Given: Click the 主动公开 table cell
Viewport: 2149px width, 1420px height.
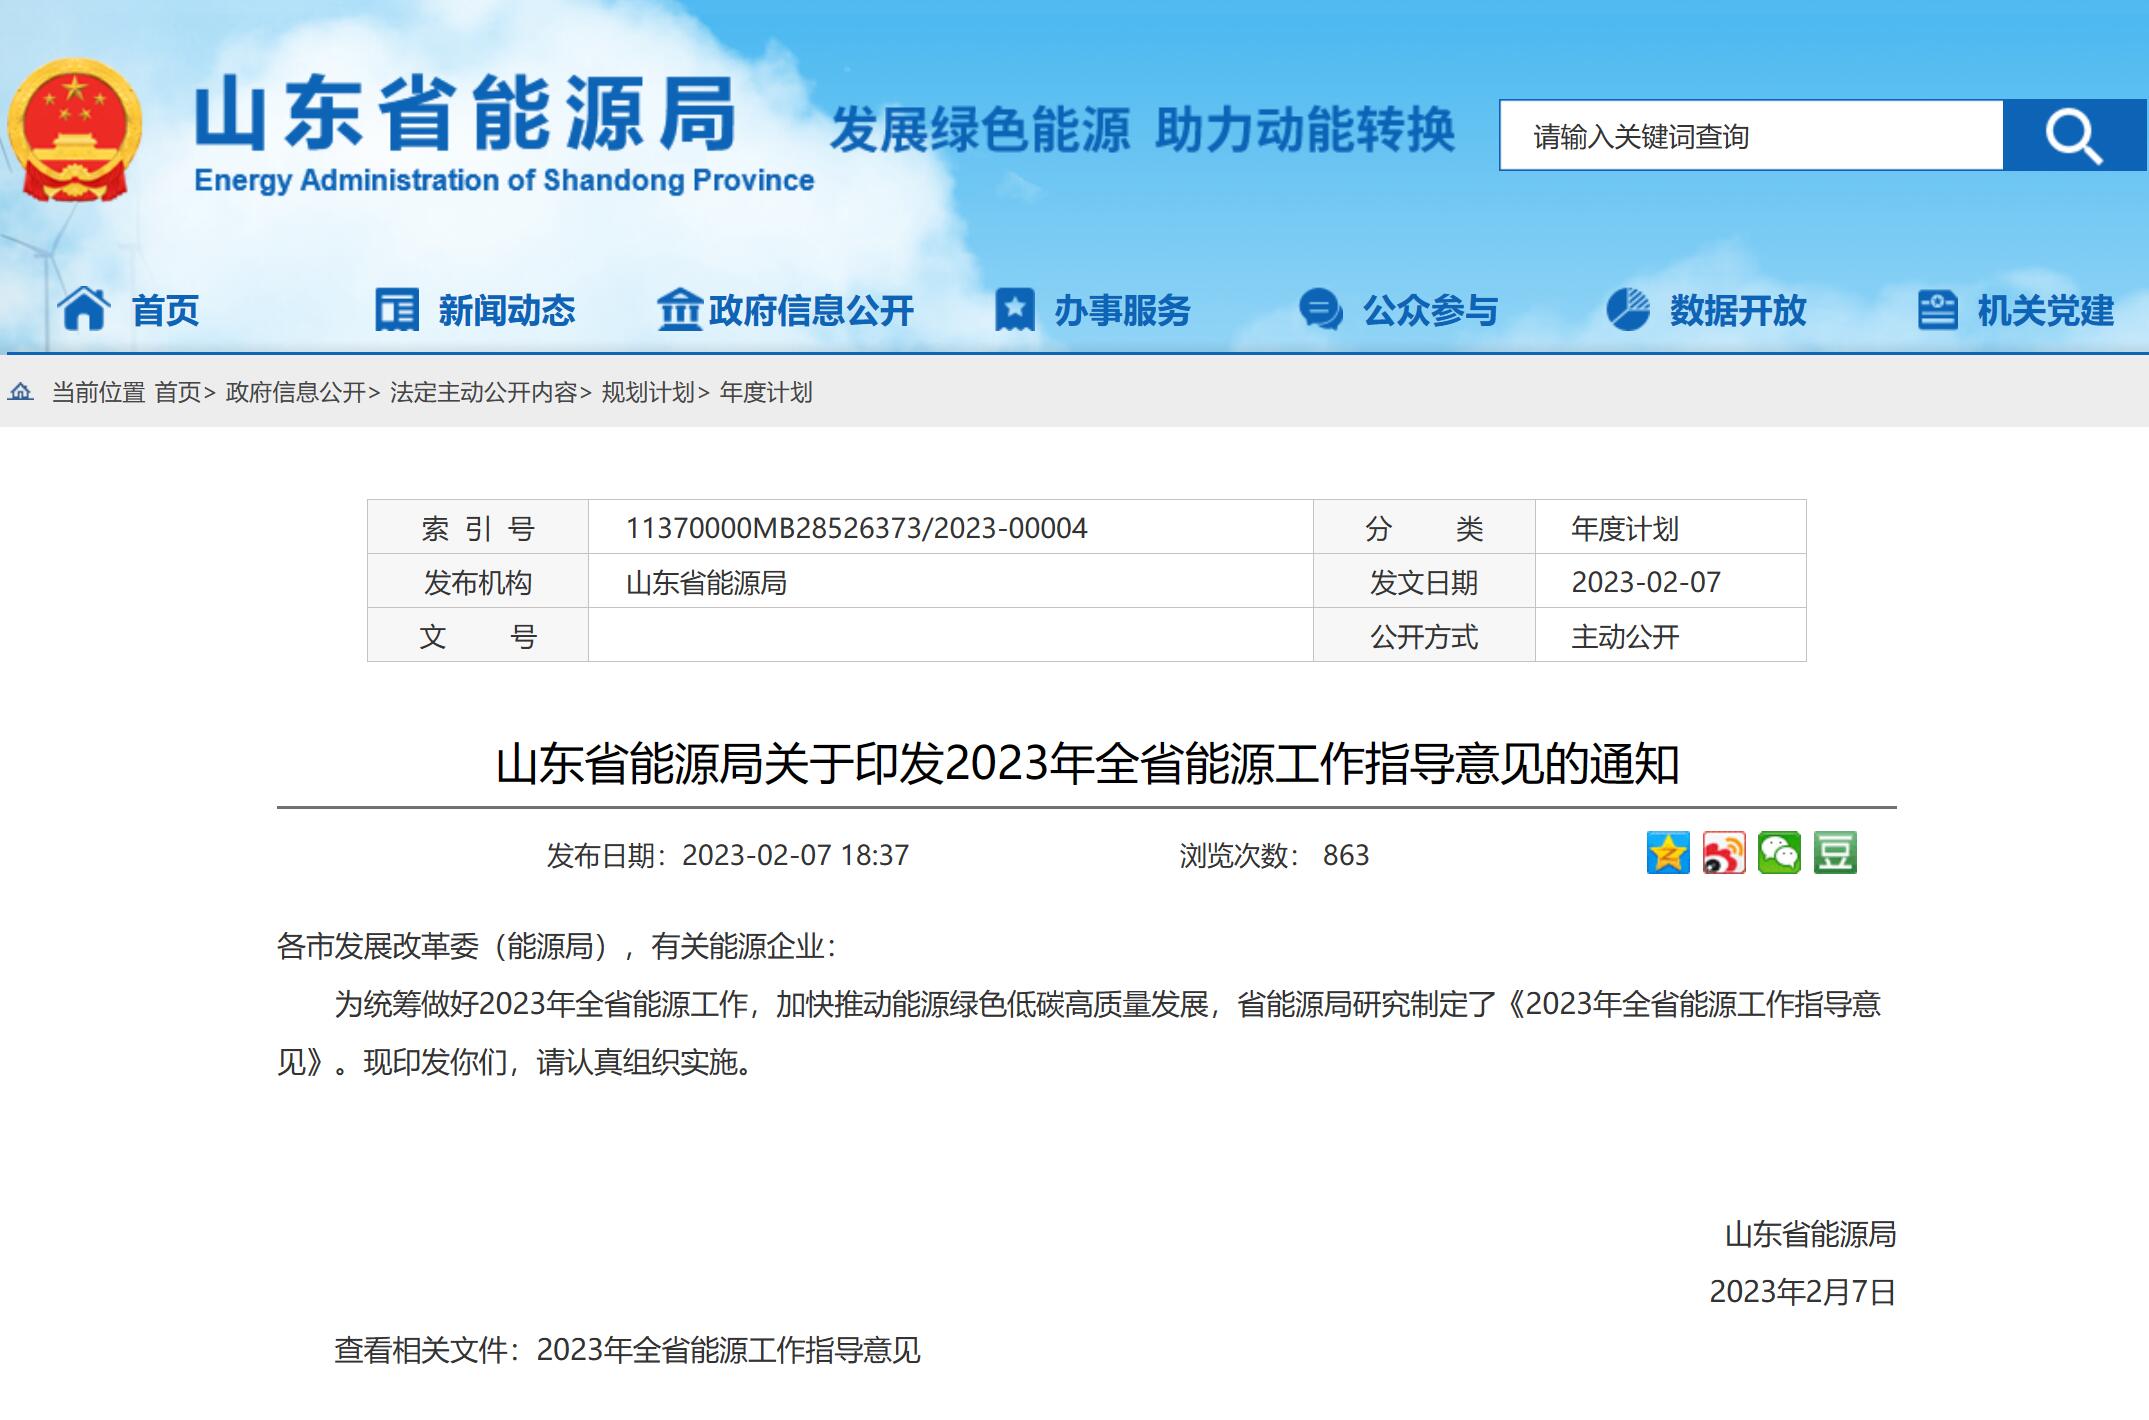Looking at the screenshot, I should (x=1670, y=635).
